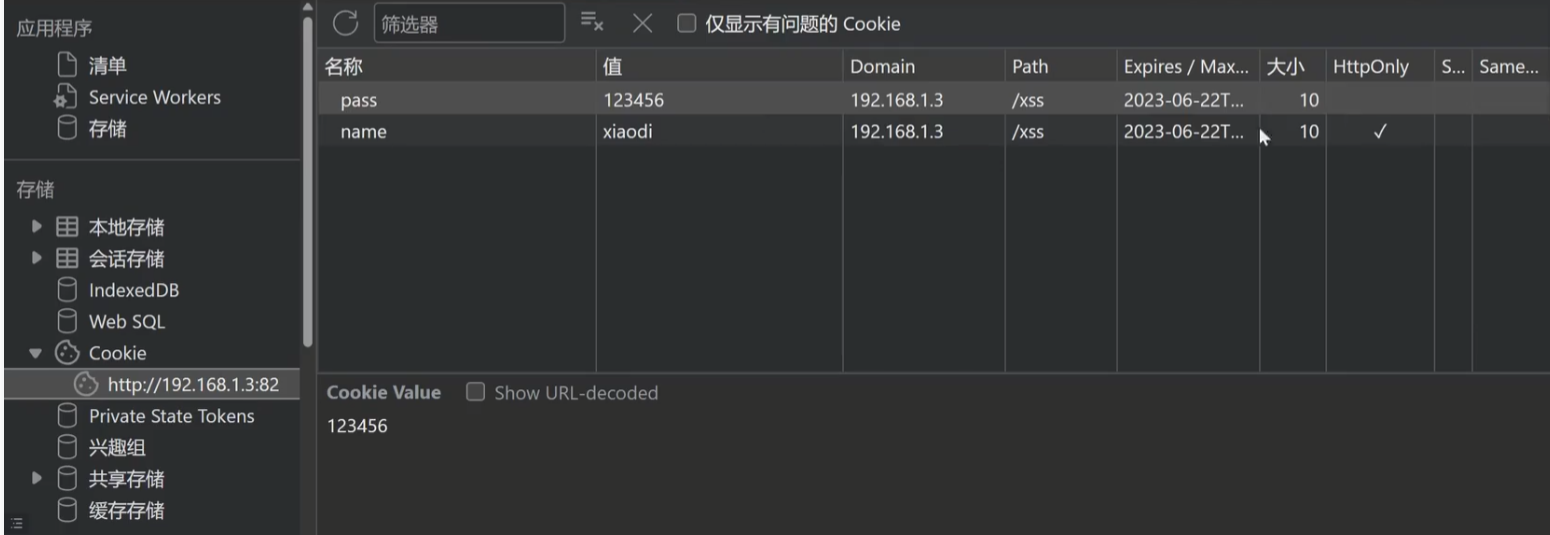Expand the 会话存储 tree node

[x=37, y=259]
